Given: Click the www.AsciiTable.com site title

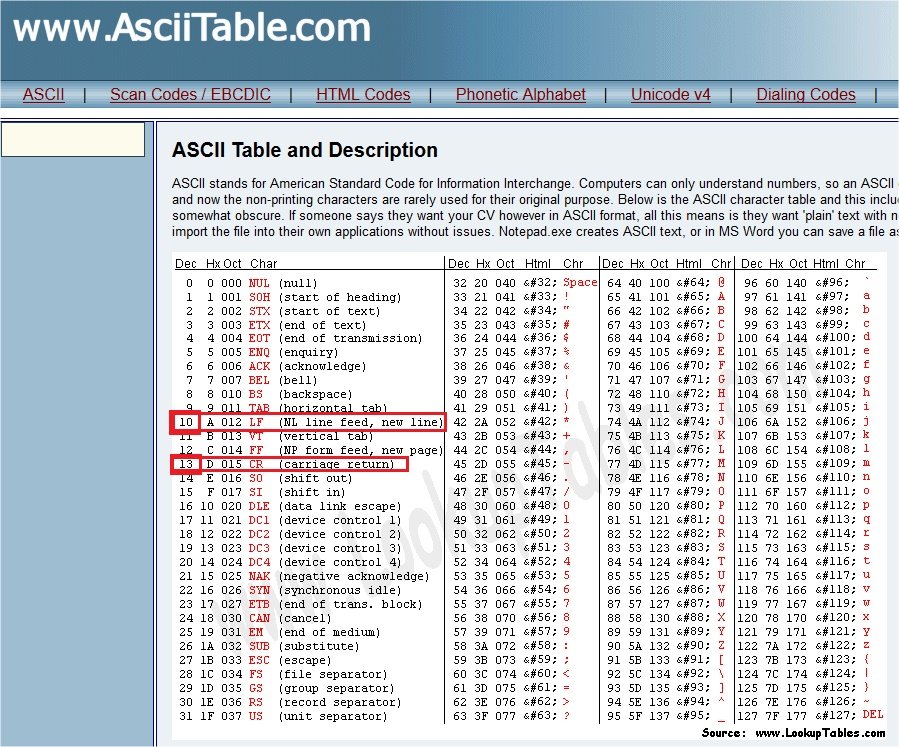Looking at the screenshot, I should click(x=191, y=29).
